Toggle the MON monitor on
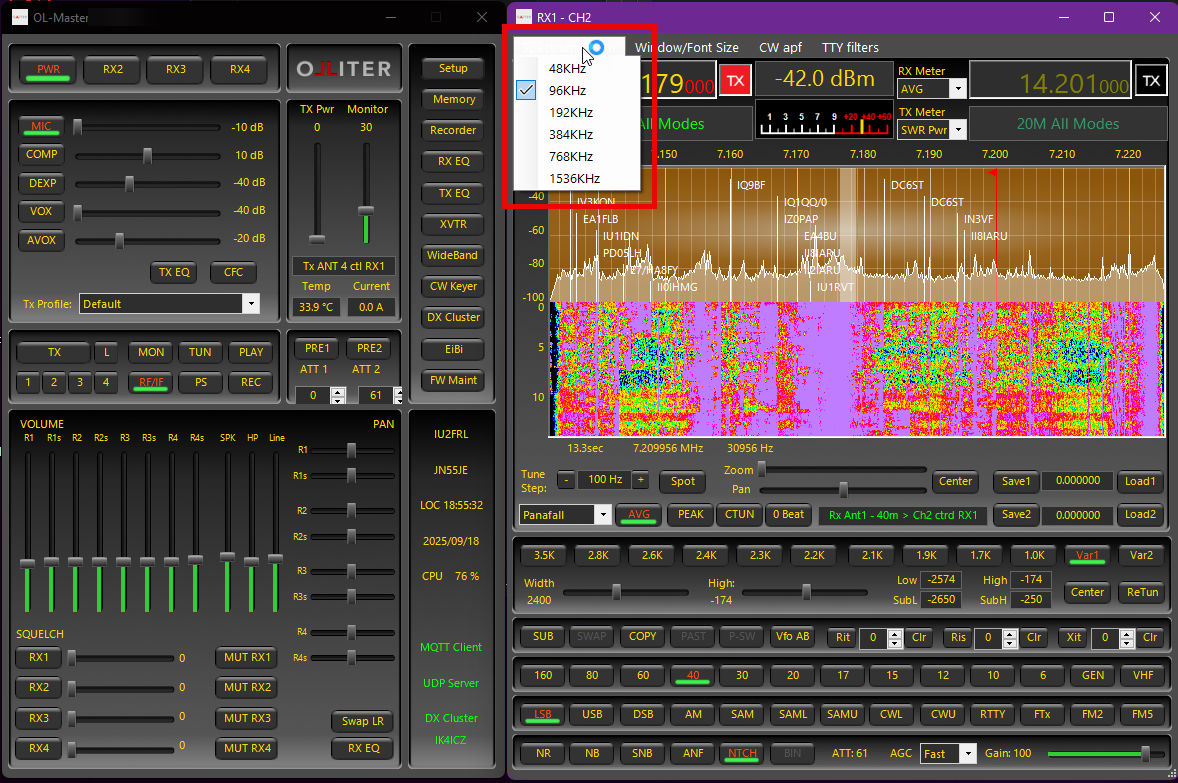1178x783 pixels. coord(149,352)
